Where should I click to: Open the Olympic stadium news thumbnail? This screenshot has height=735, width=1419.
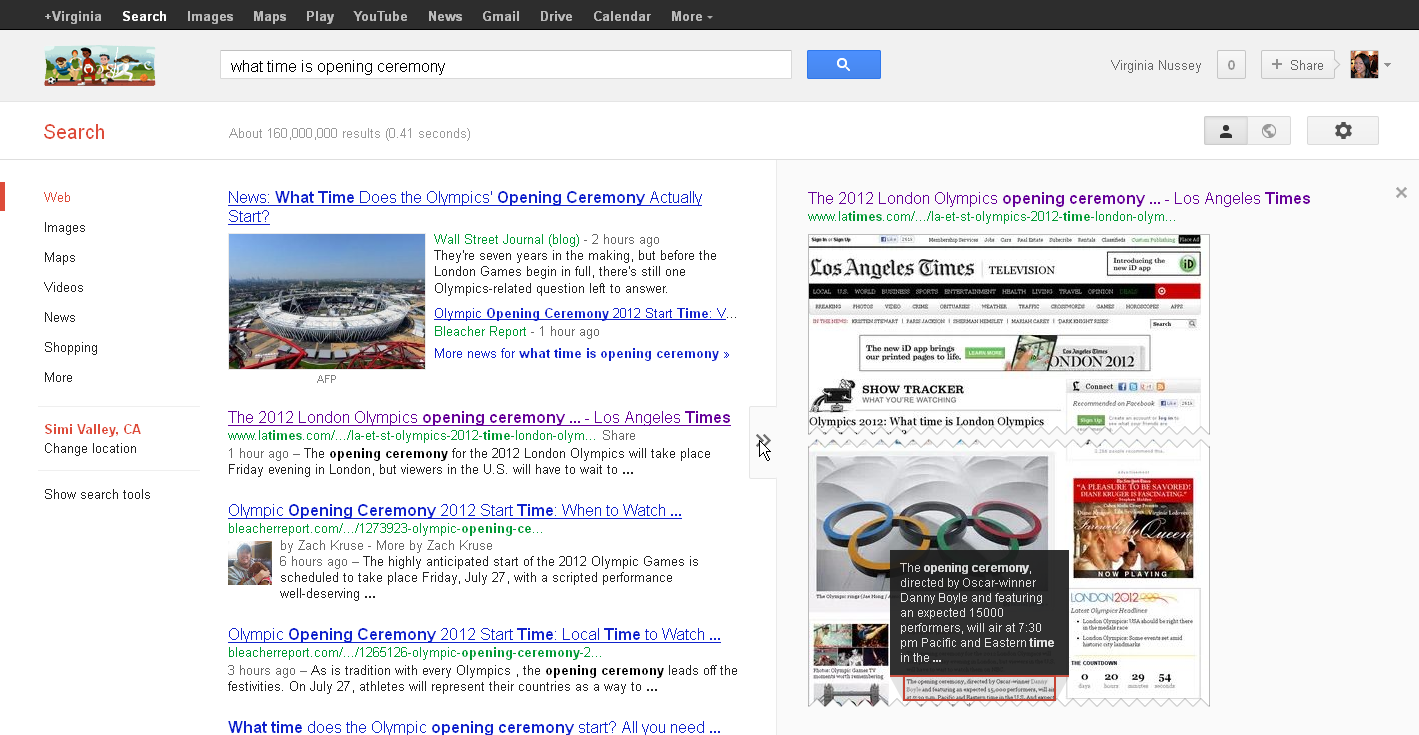[x=327, y=301]
